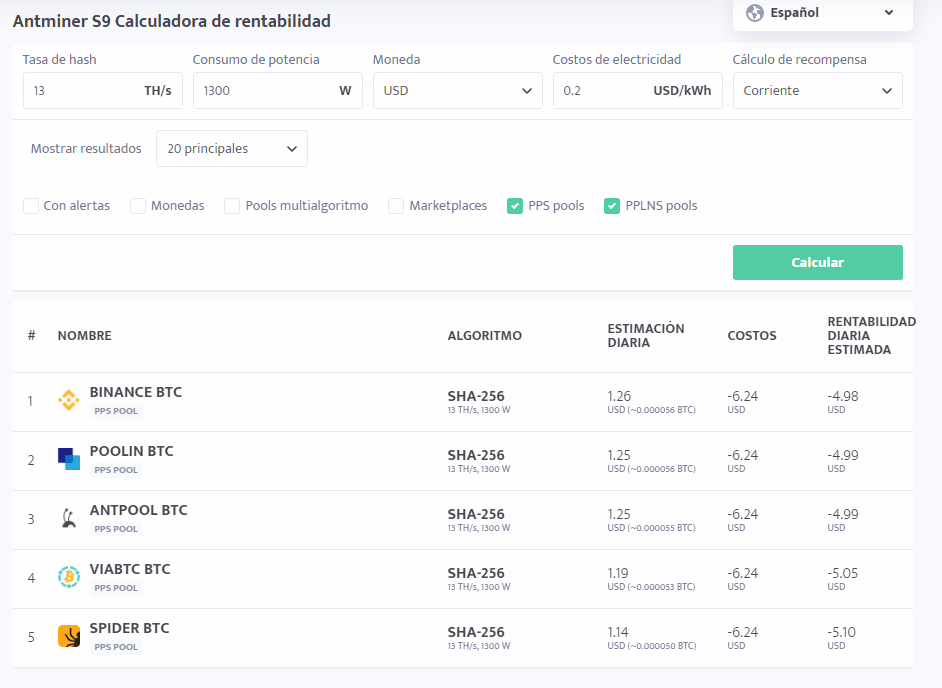Click the 1.26 daily estimate value
Viewport: 942px width, 688px height.
tap(619, 396)
